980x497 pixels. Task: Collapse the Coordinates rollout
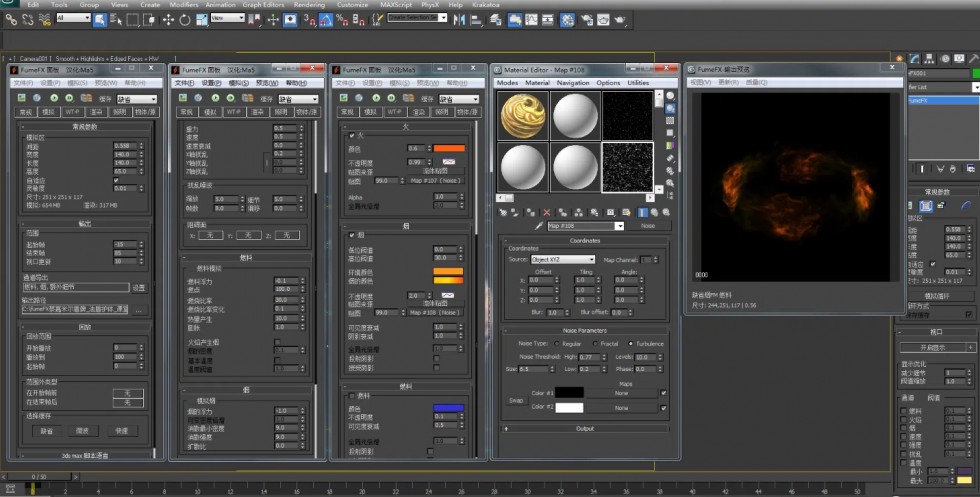coord(585,241)
